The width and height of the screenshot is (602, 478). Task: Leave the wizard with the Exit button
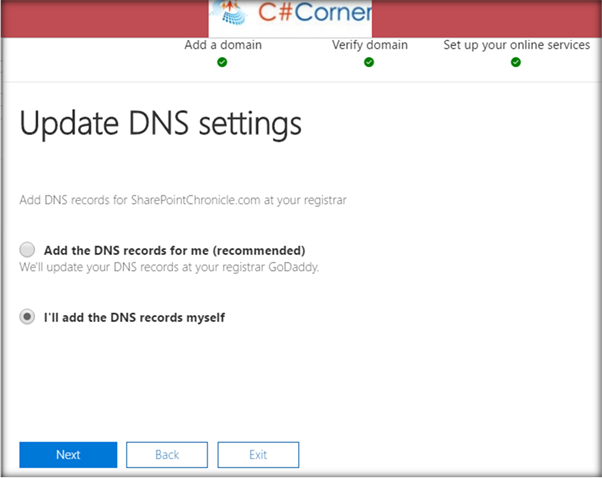(x=258, y=455)
